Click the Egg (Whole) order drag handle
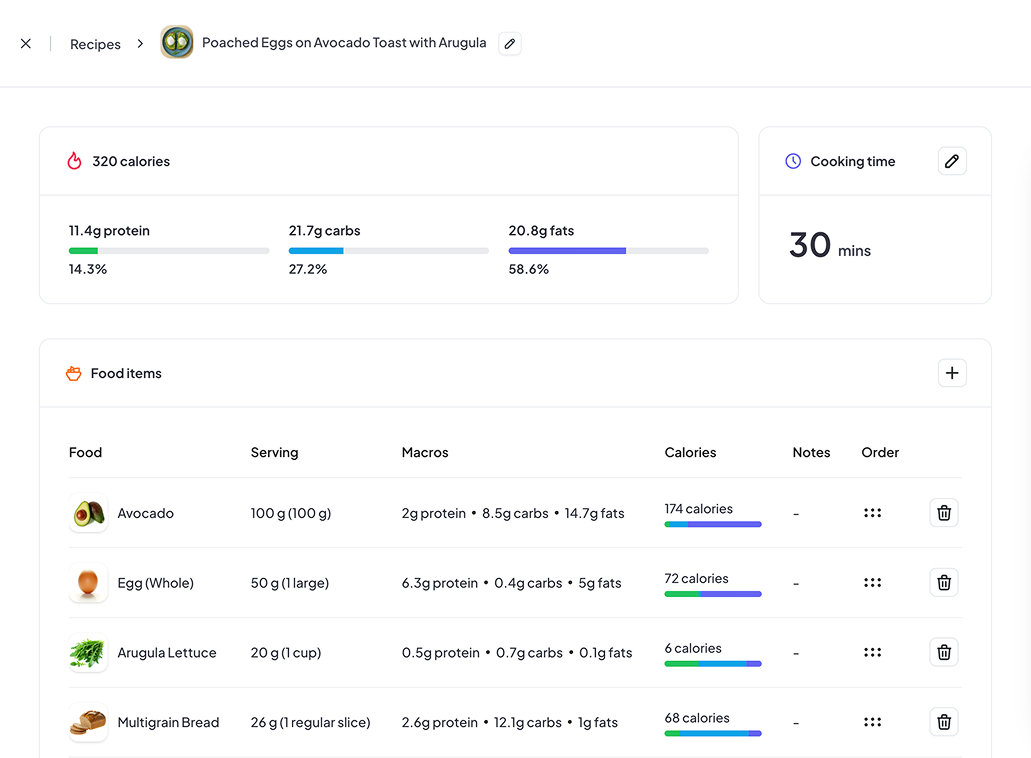The image size is (1031, 758). click(873, 583)
